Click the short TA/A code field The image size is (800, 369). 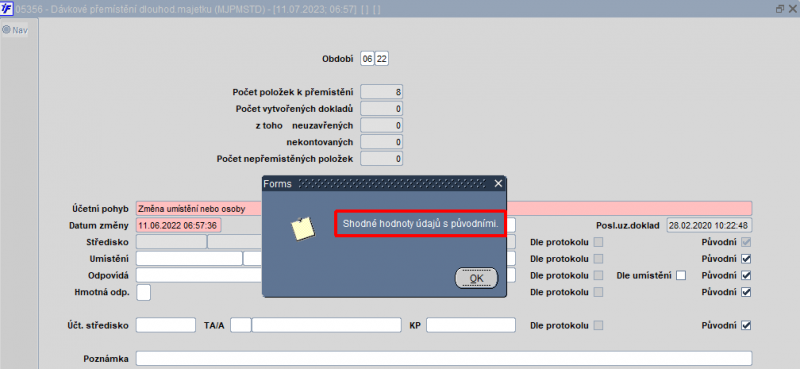tap(241, 325)
